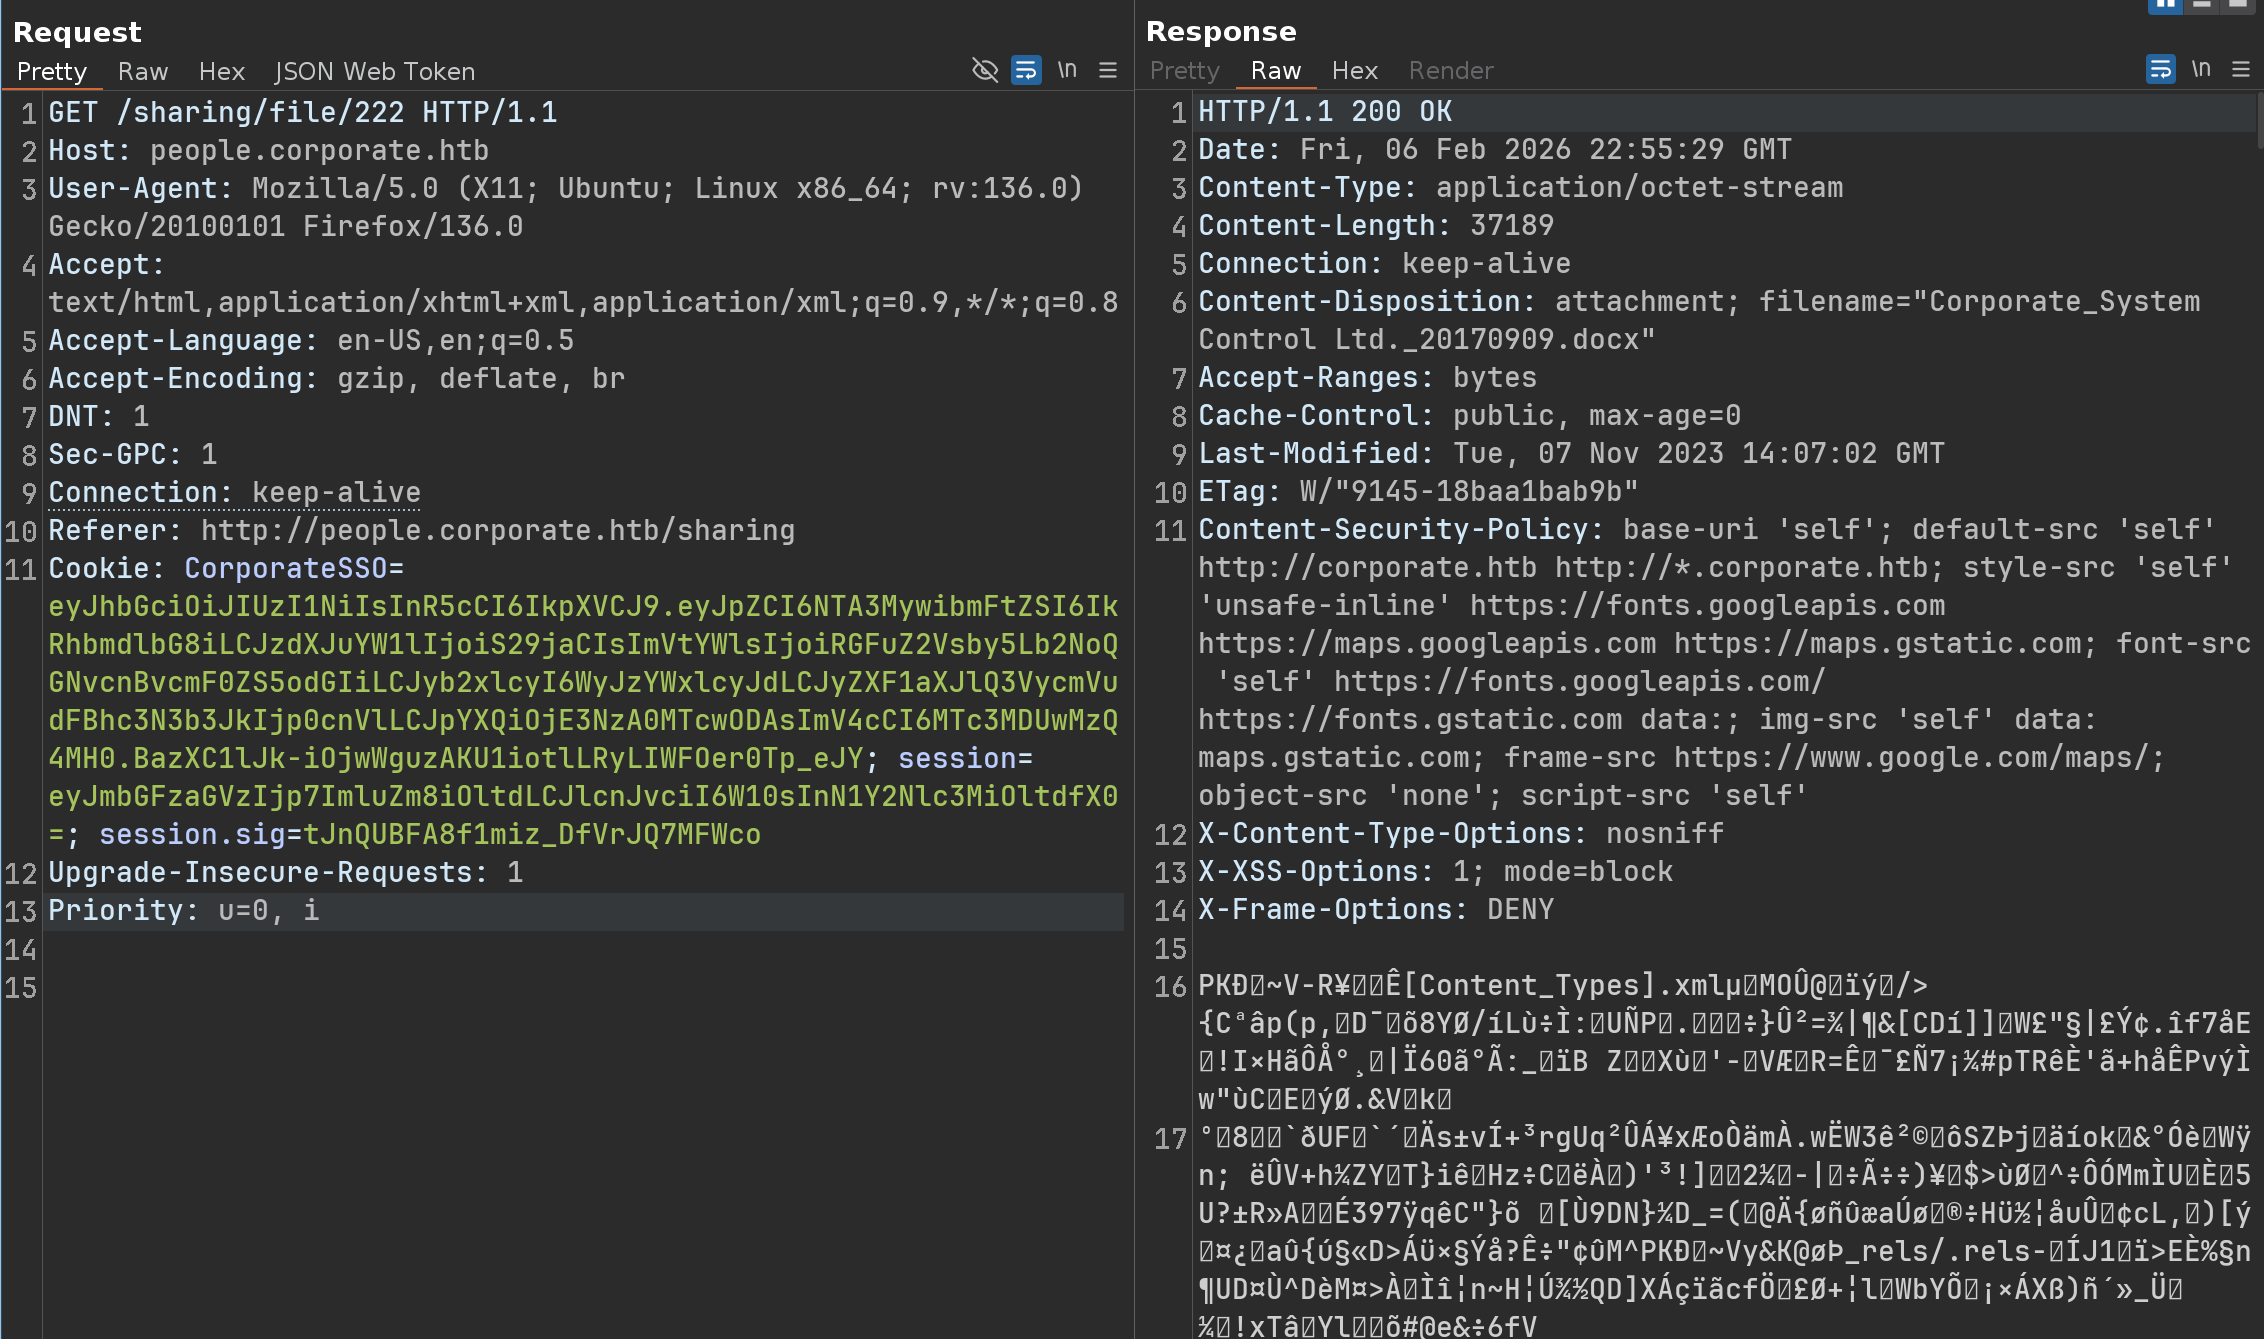This screenshot has height=1339, width=2264.
Task: Open Response pane hamburger options menu
Action: [x=2241, y=69]
